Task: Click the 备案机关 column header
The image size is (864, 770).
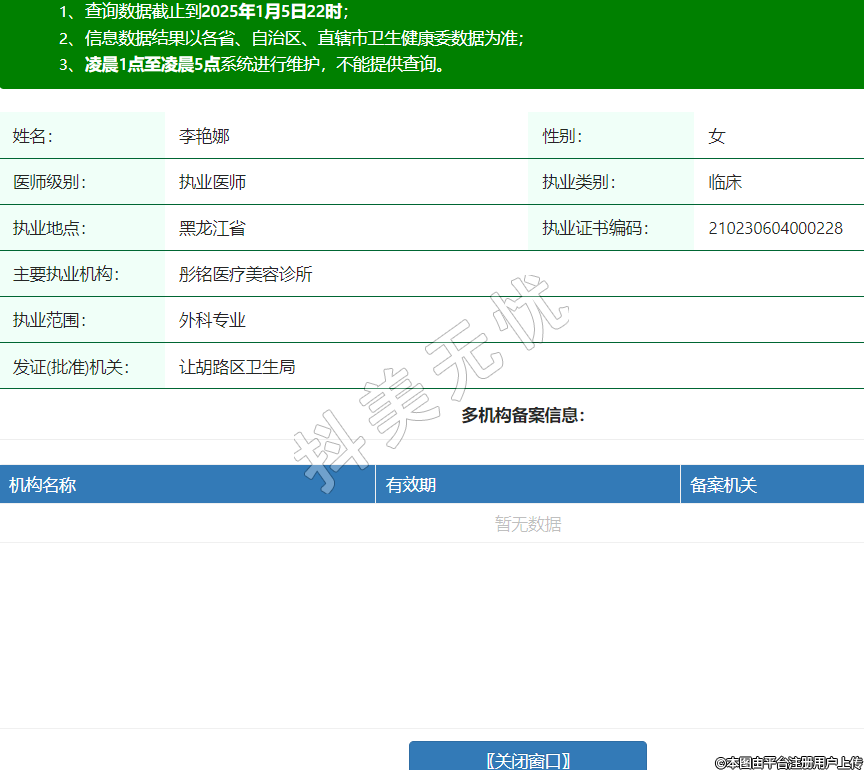Action: [x=723, y=485]
